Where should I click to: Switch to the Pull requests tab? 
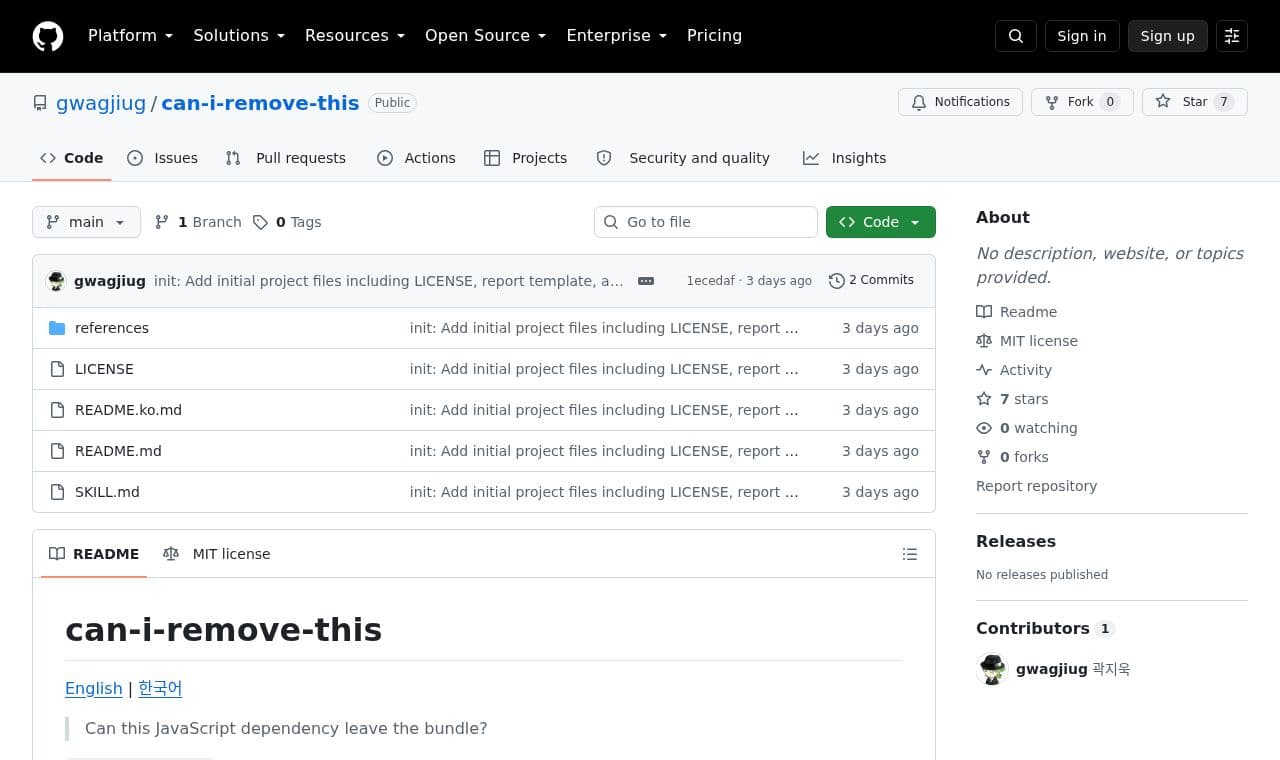(x=286, y=158)
